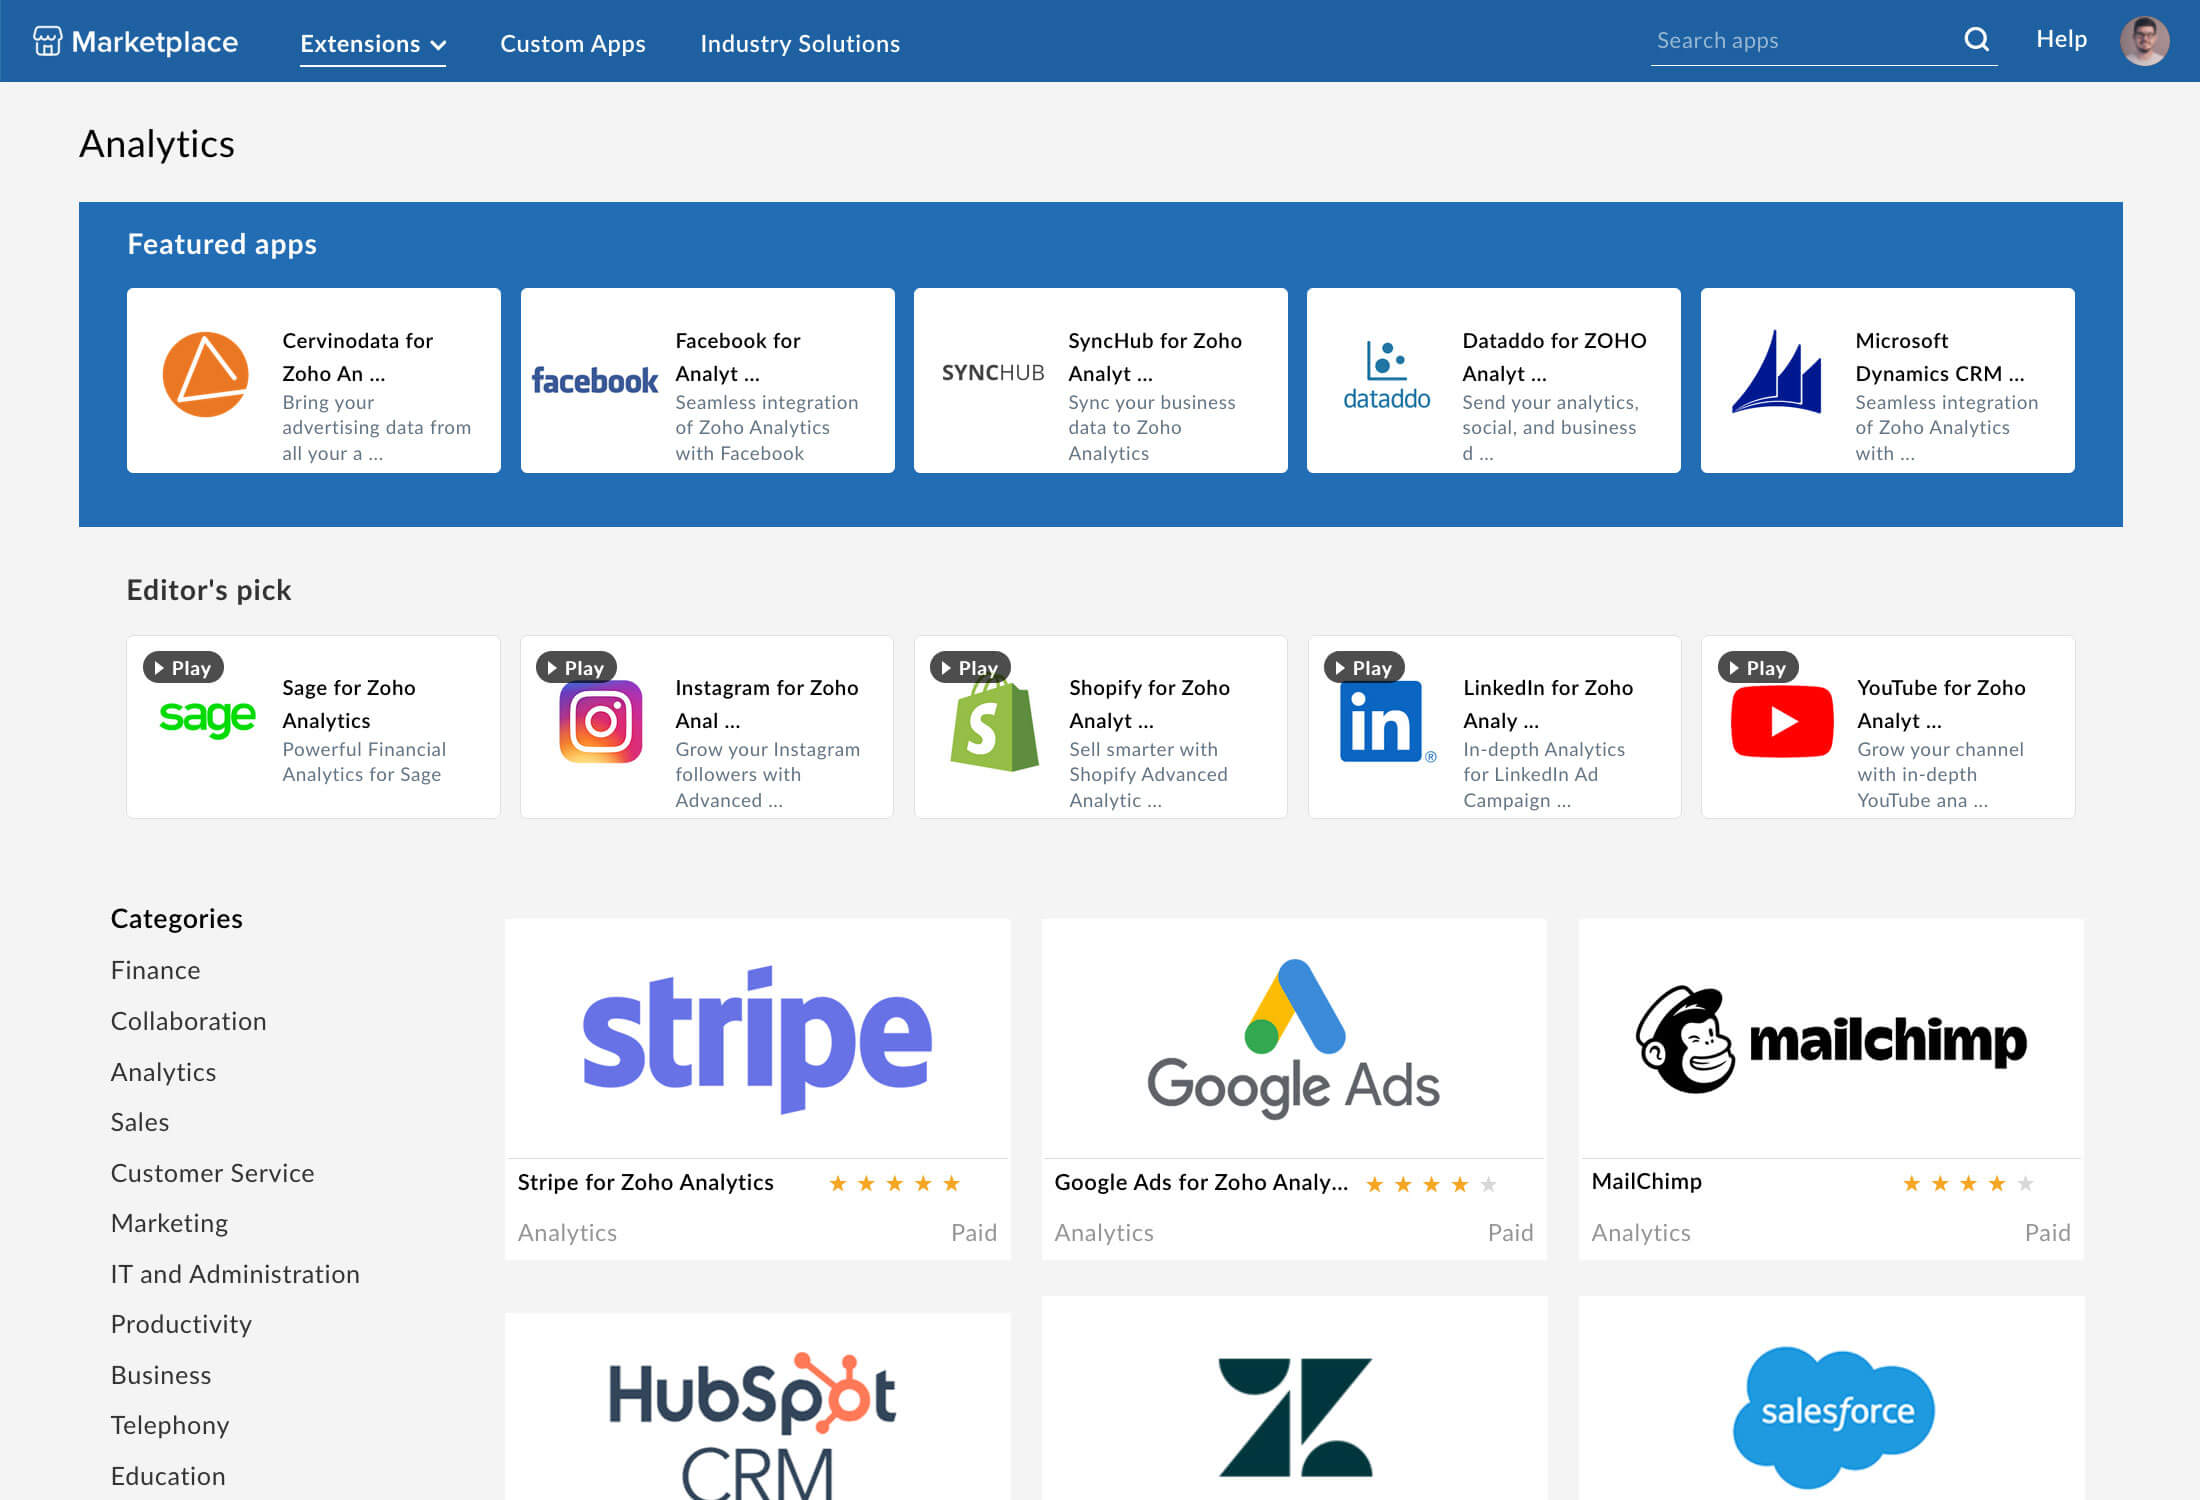Select the LinkedIn icon under Editor's pick

pyautogui.click(x=1385, y=720)
